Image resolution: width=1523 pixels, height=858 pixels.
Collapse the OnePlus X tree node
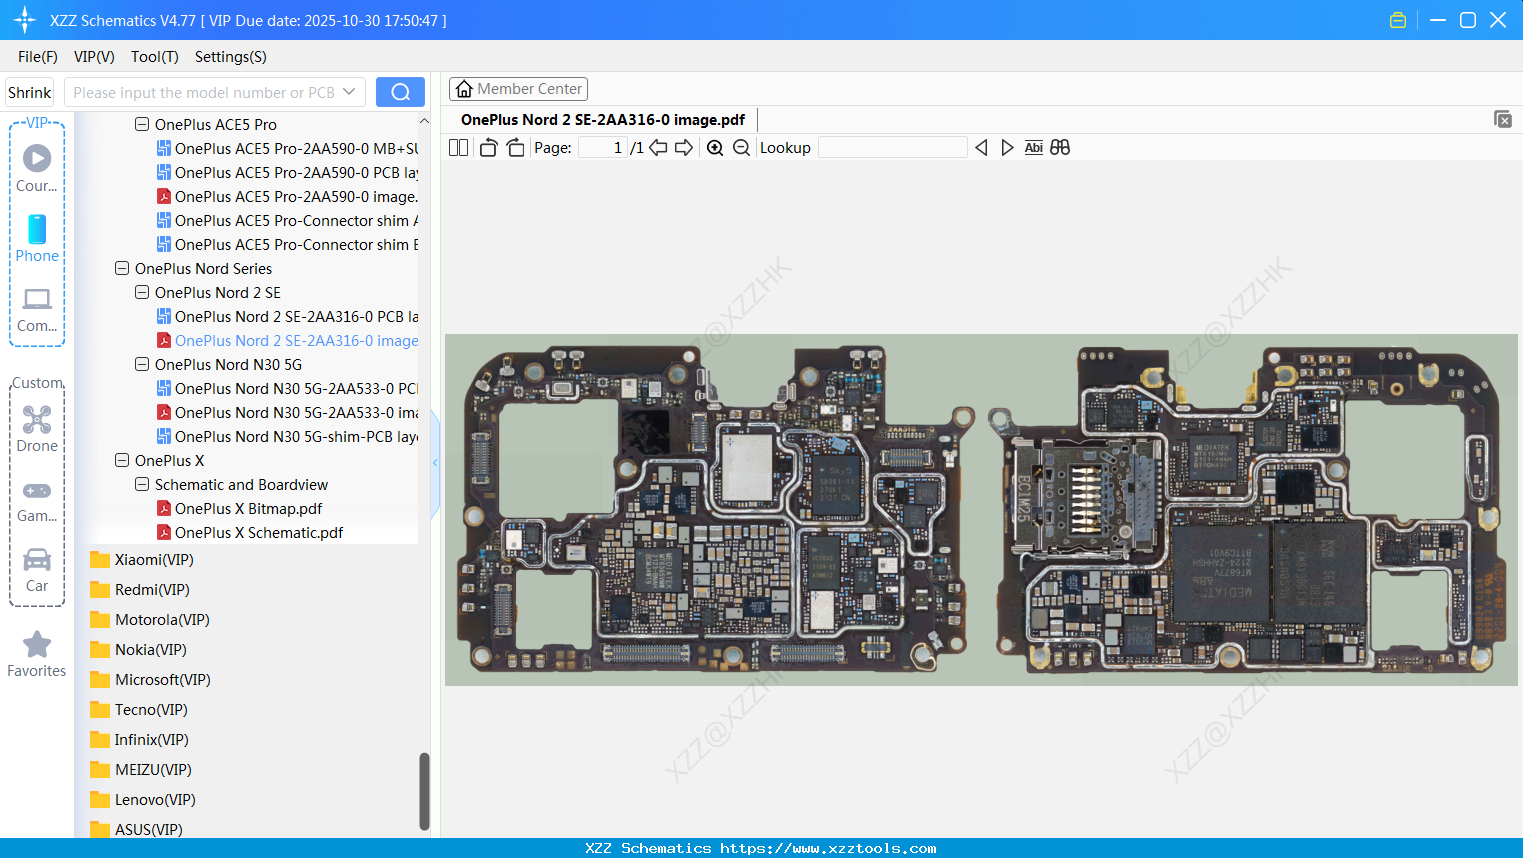[x=122, y=460]
